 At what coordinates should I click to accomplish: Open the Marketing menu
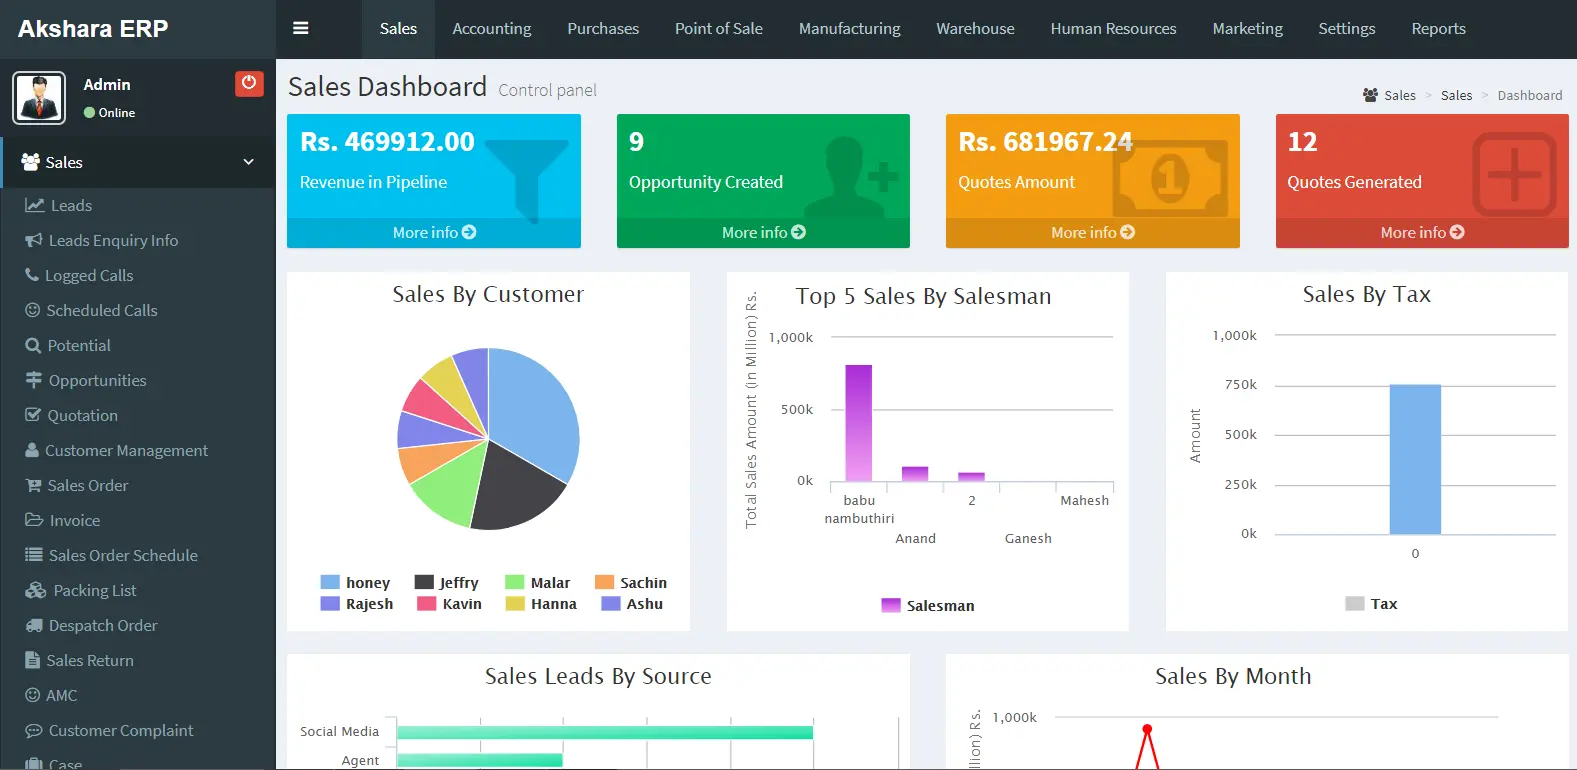click(x=1248, y=29)
